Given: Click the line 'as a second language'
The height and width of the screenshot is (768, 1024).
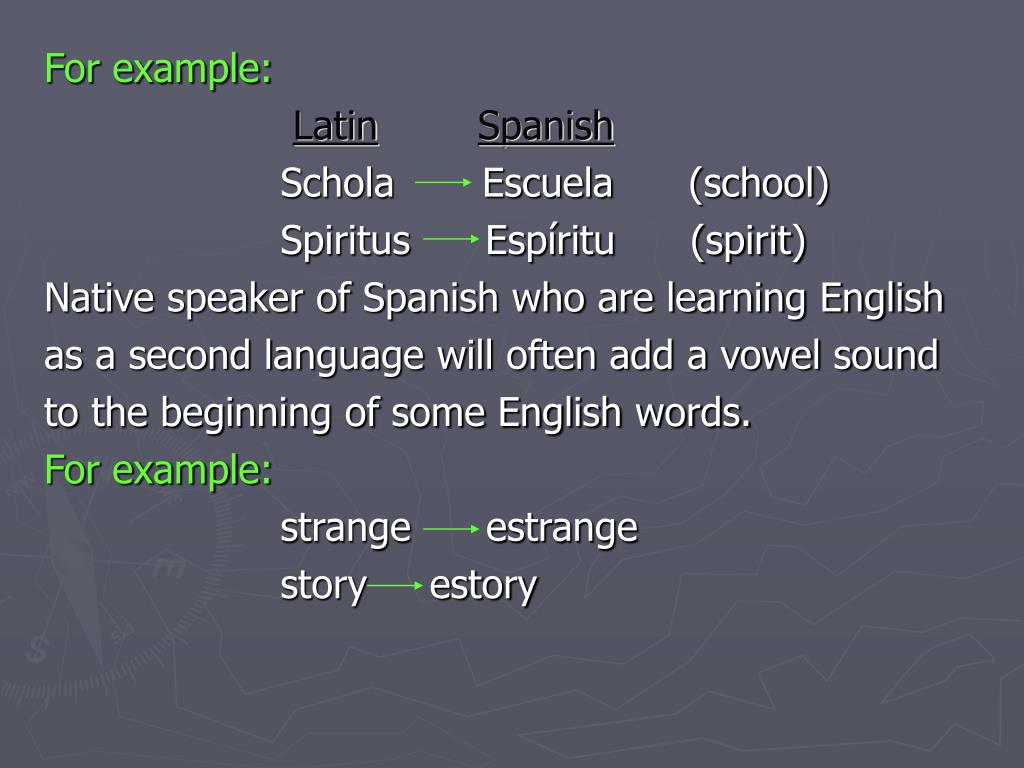Looking at the screenshot, I should click(491, 357).
